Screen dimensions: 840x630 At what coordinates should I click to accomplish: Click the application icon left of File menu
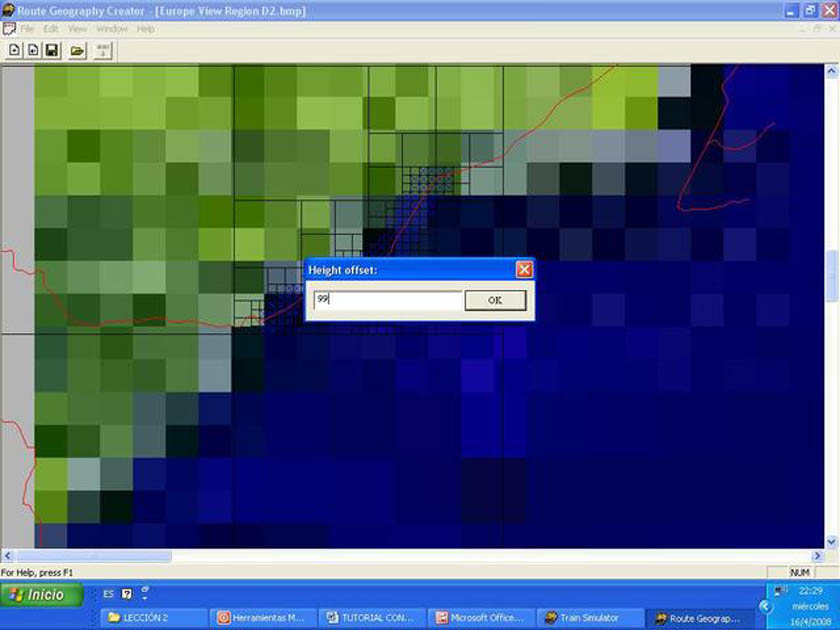click(x=9, y=29)
